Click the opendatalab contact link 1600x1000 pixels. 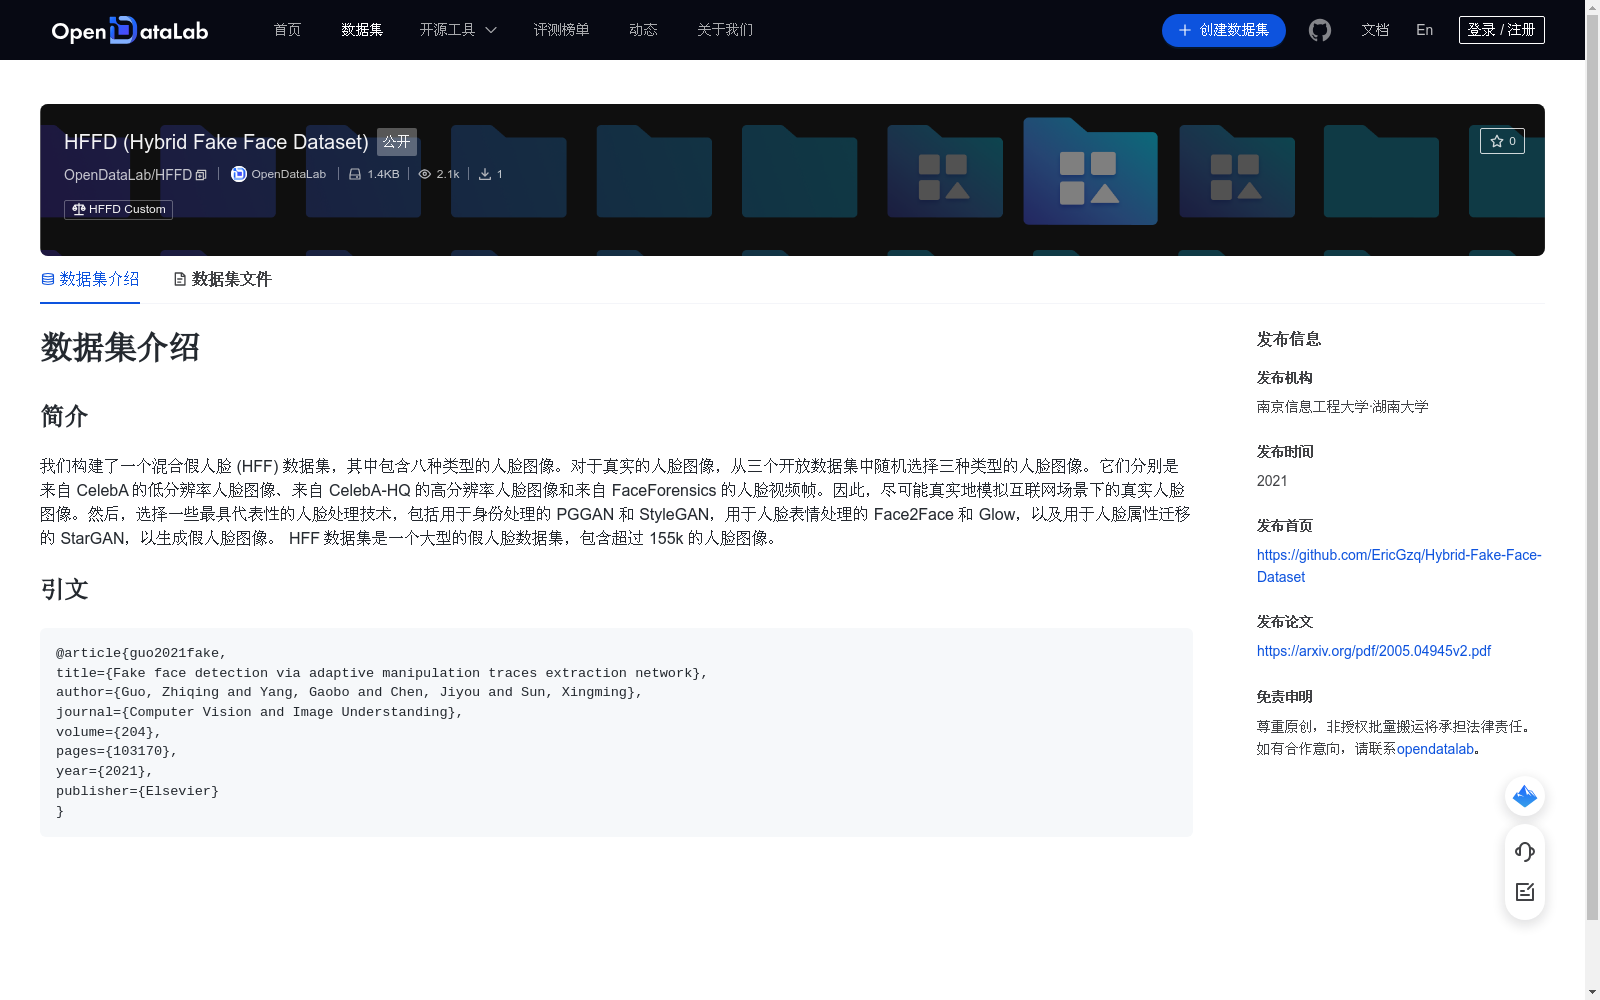point(1435,749)
